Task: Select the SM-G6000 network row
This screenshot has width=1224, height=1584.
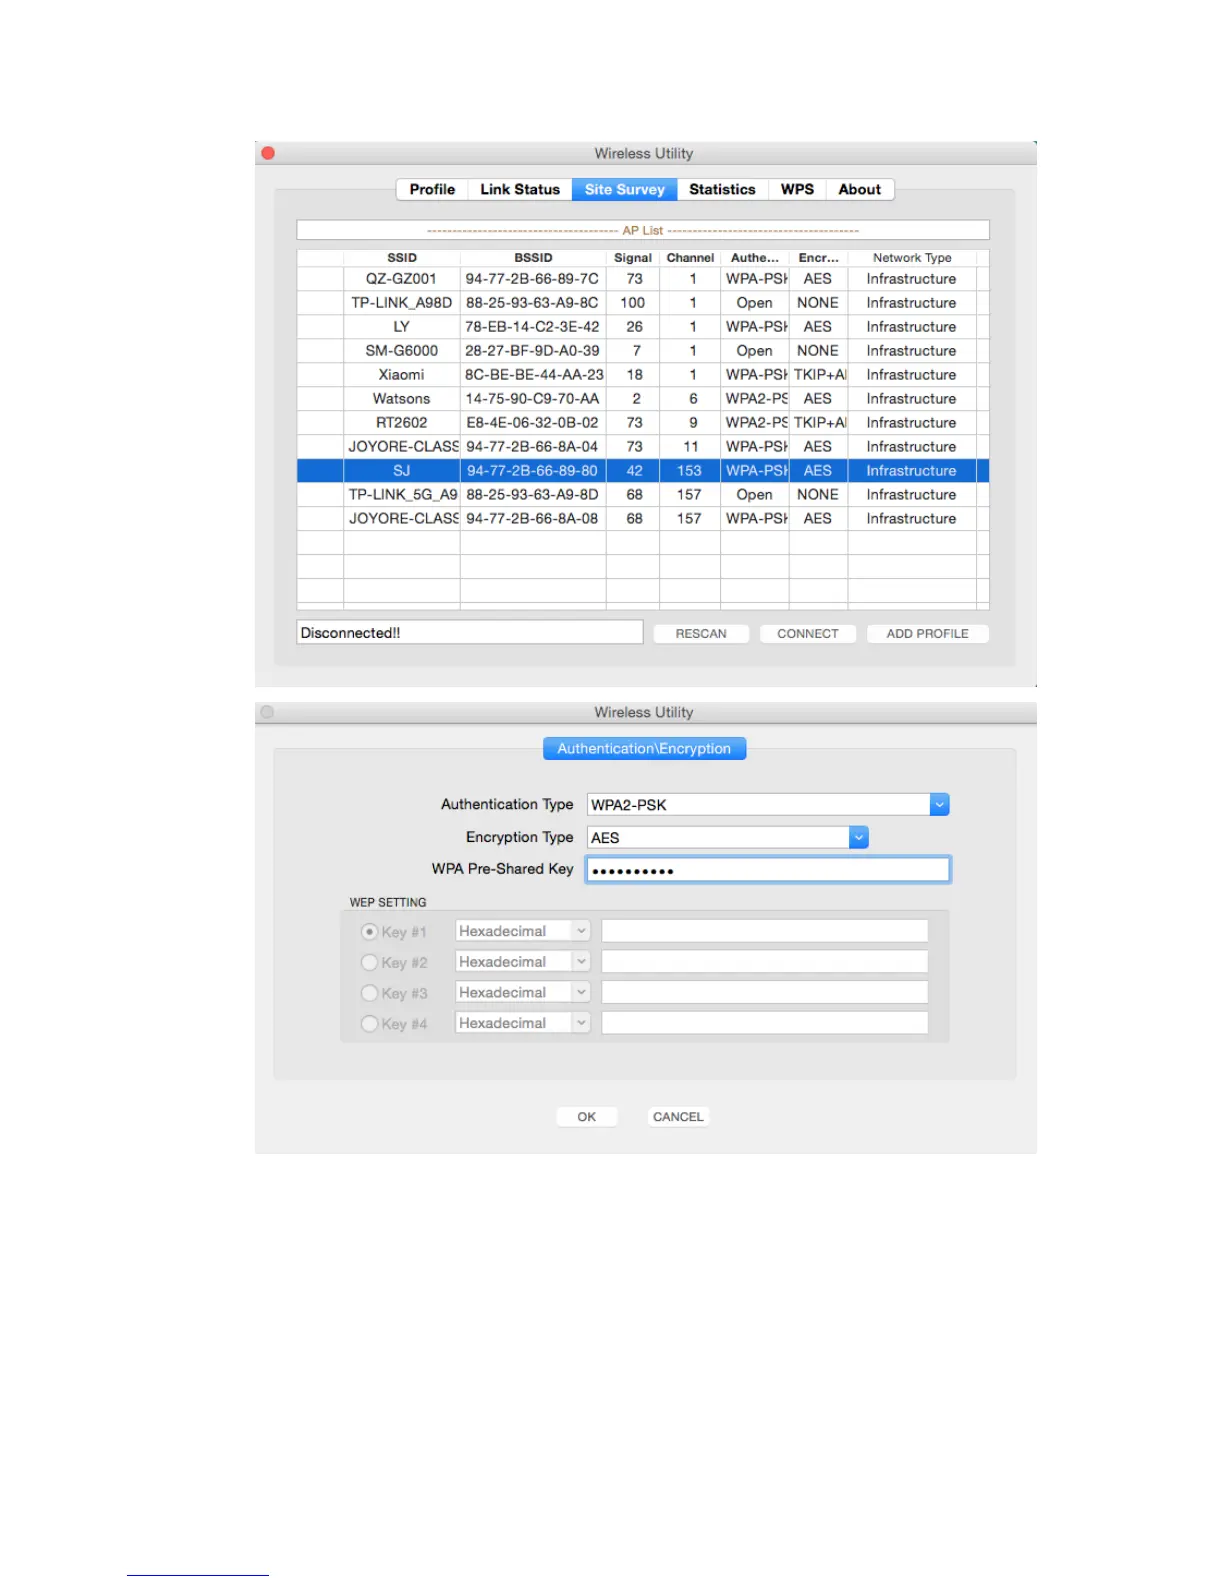Action: [x=643, y=351]
